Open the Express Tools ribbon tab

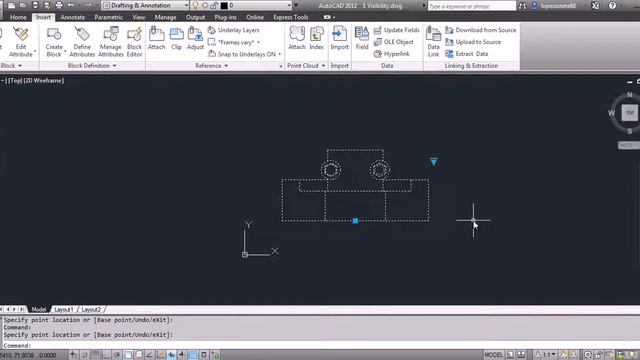coord(291,17)
